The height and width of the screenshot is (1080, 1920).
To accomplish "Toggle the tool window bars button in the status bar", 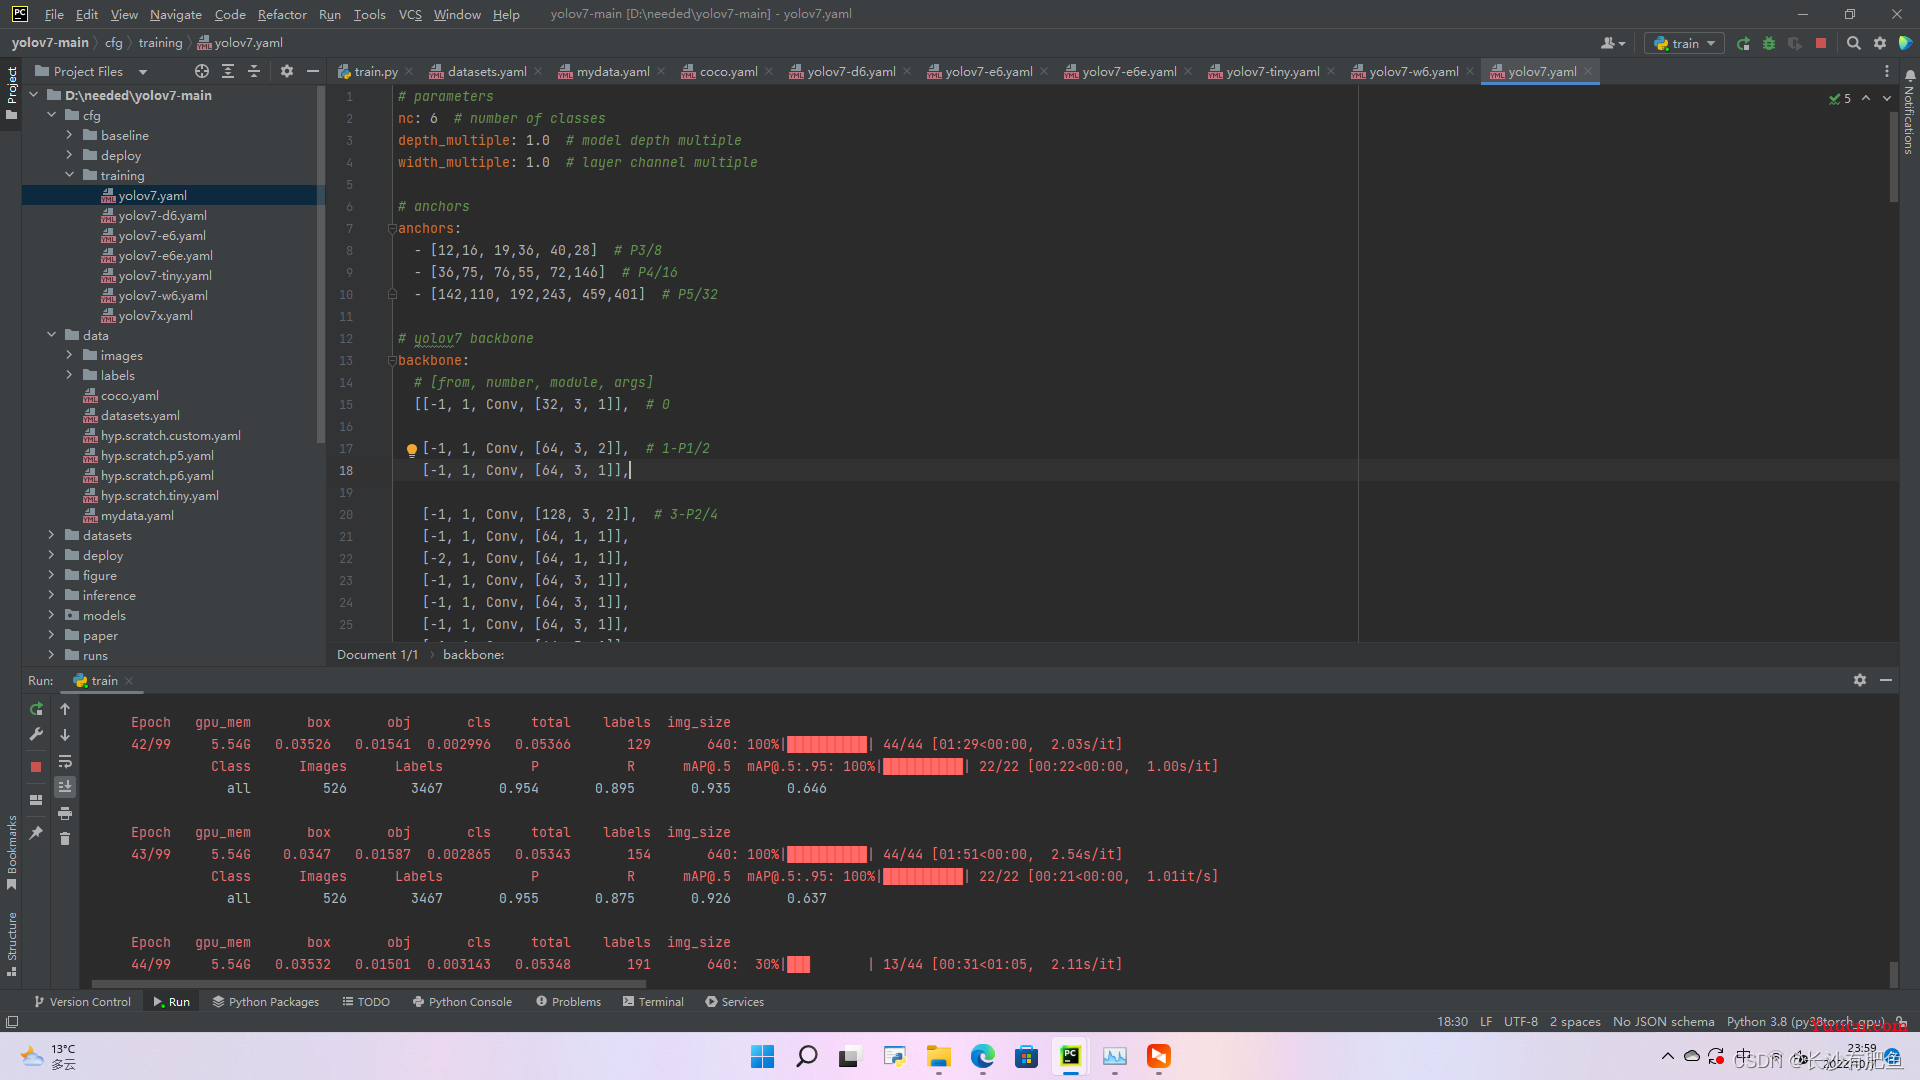I will pyautogui.click(x=12, y=1022).
